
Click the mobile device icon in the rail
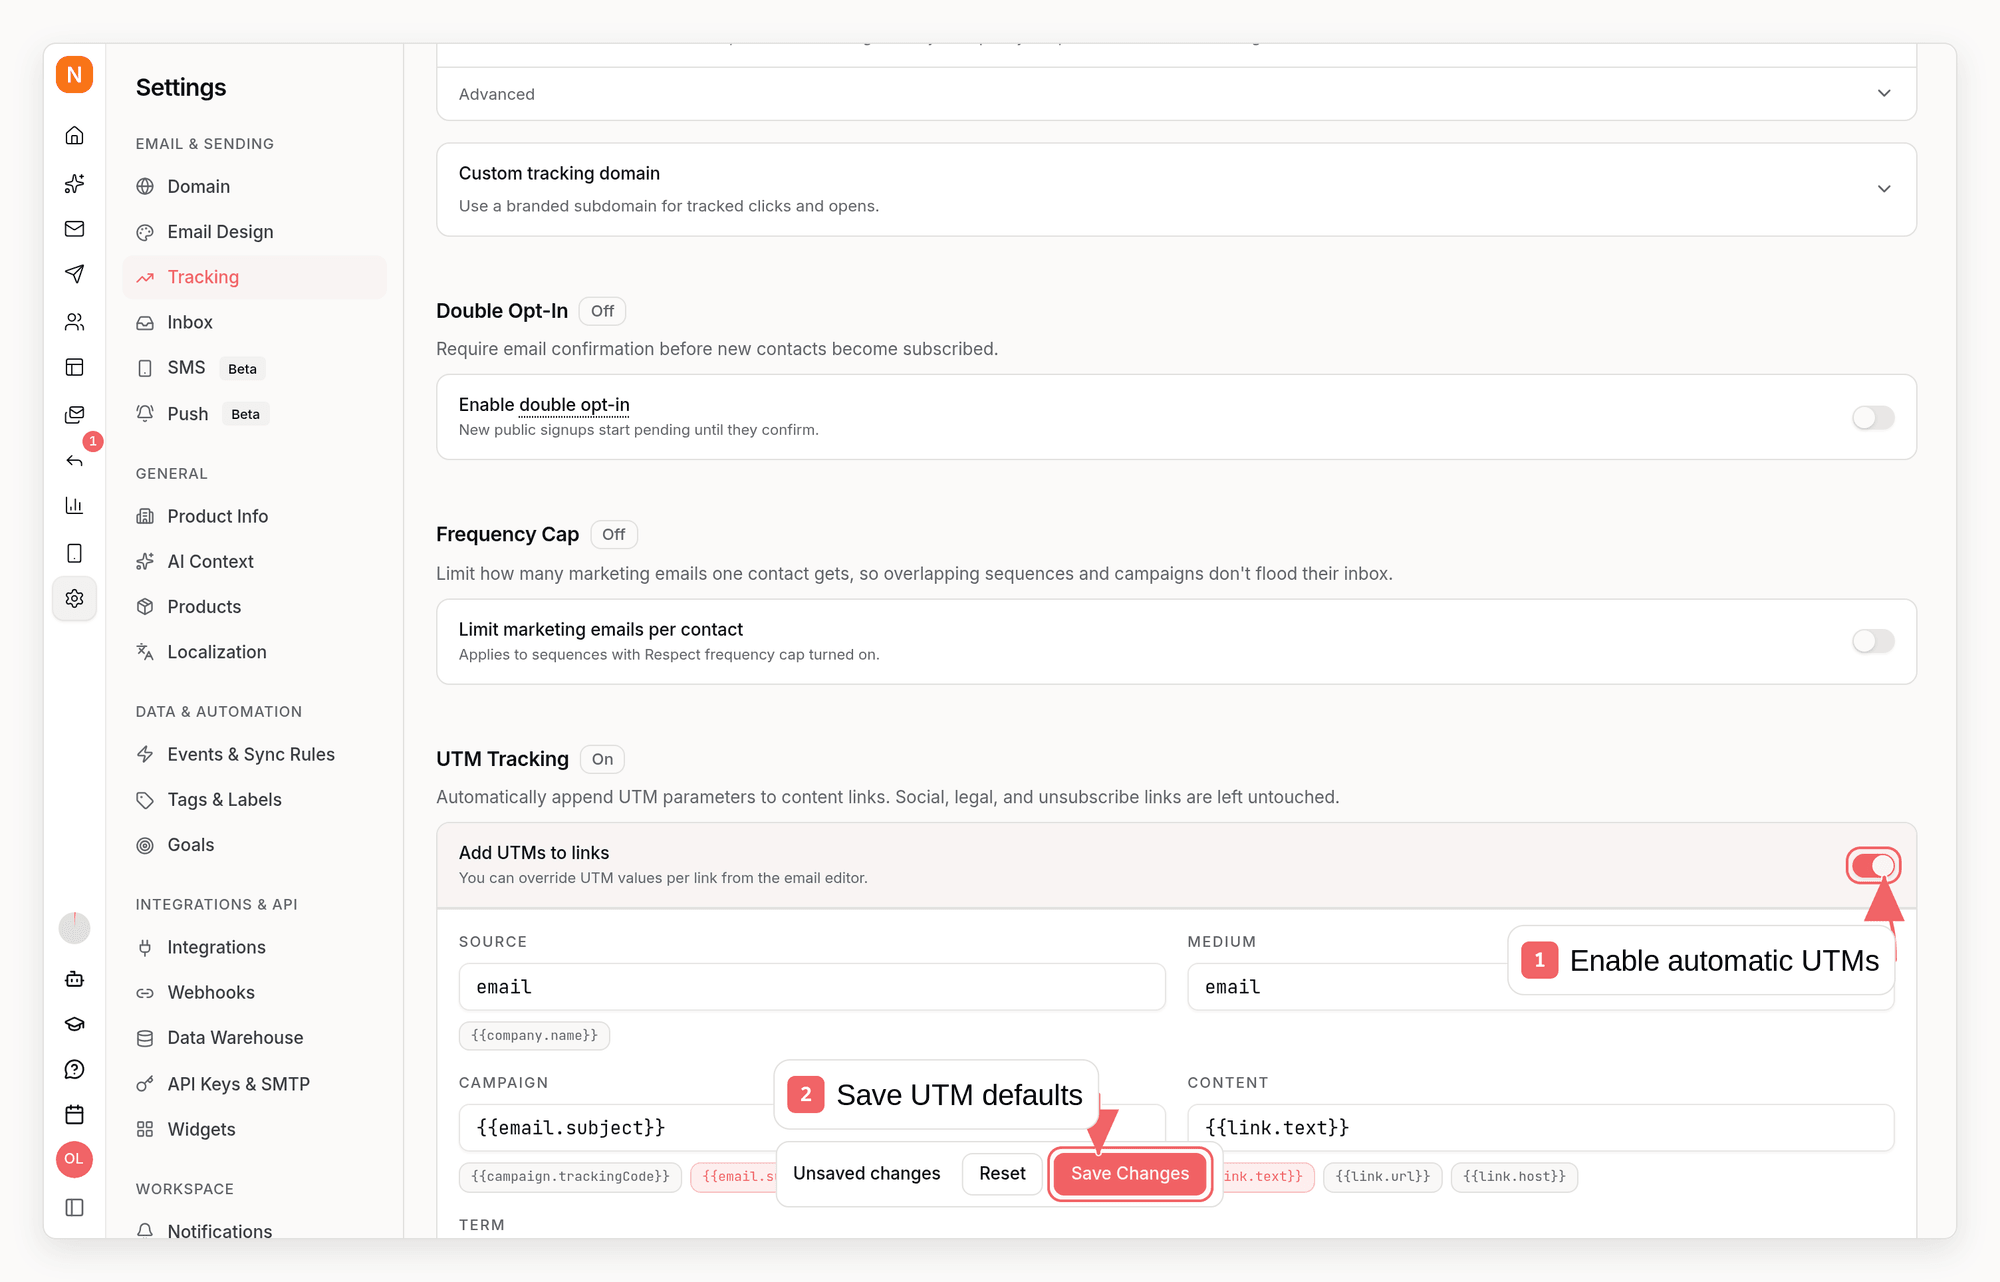click(74, 553)
